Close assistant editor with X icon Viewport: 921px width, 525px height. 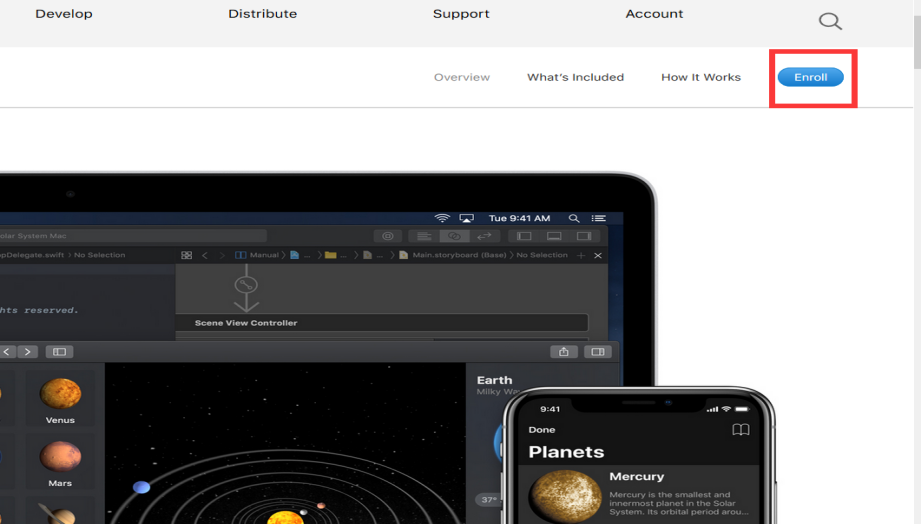pyautogui.click(x=598, y=255)
